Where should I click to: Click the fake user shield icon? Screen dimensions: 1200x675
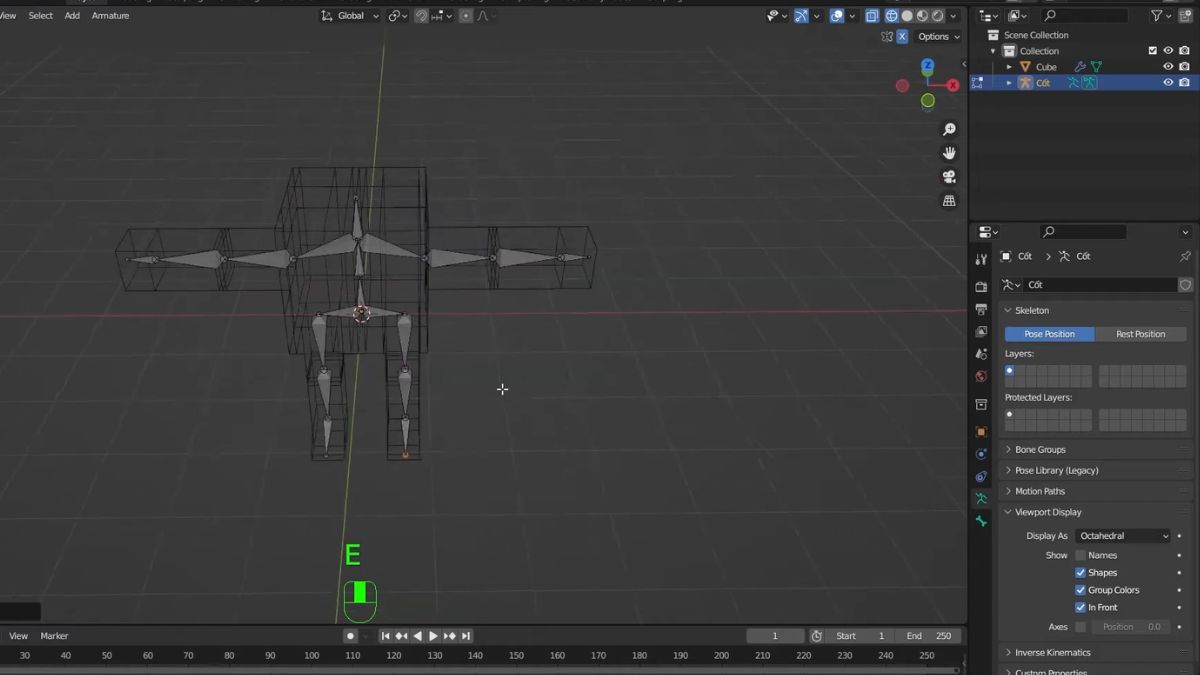[1185, 285]
